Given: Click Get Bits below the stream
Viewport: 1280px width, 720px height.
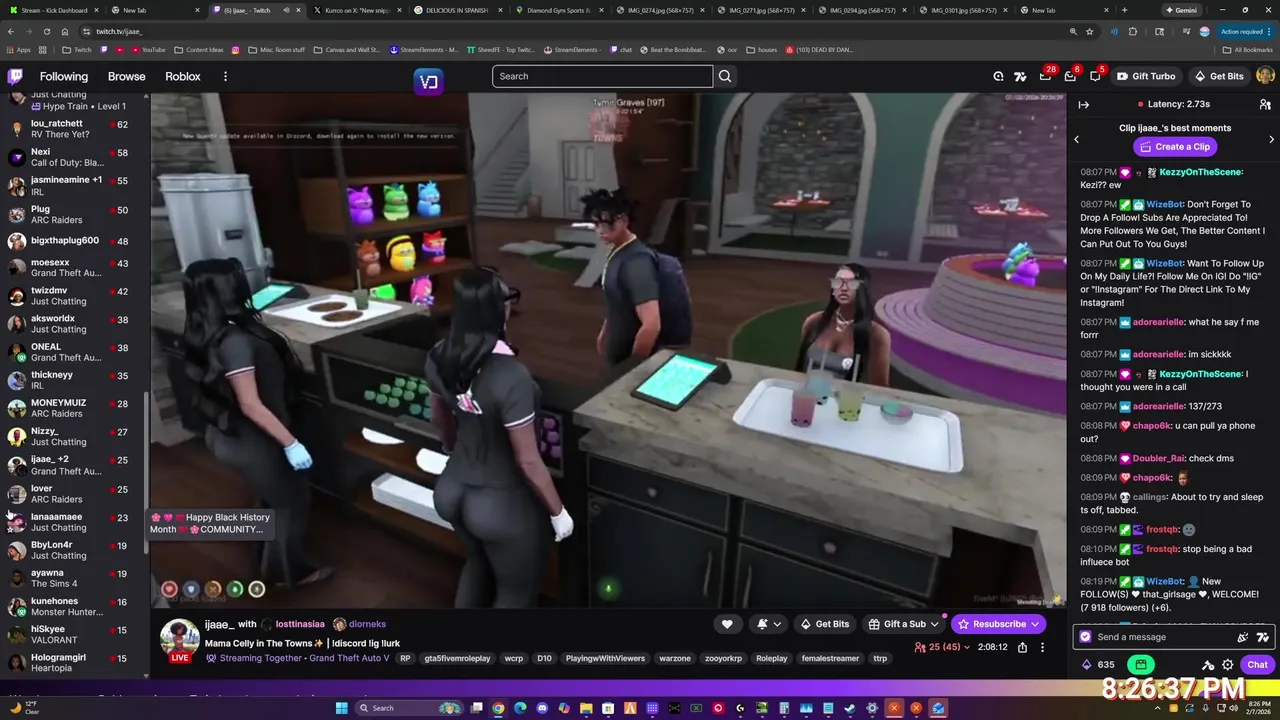Looking at the screenshot, I should tap(824, 624).
